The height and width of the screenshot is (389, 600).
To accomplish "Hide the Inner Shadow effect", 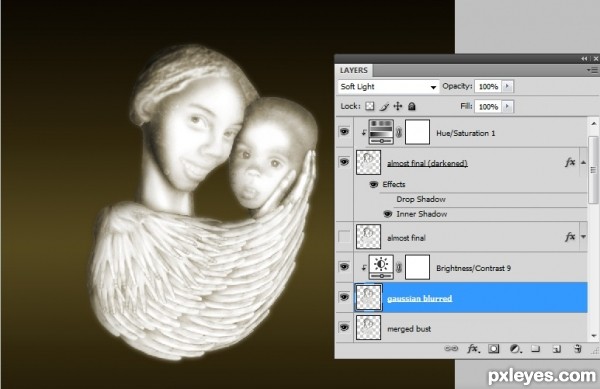I will click(x=388, y=214).
